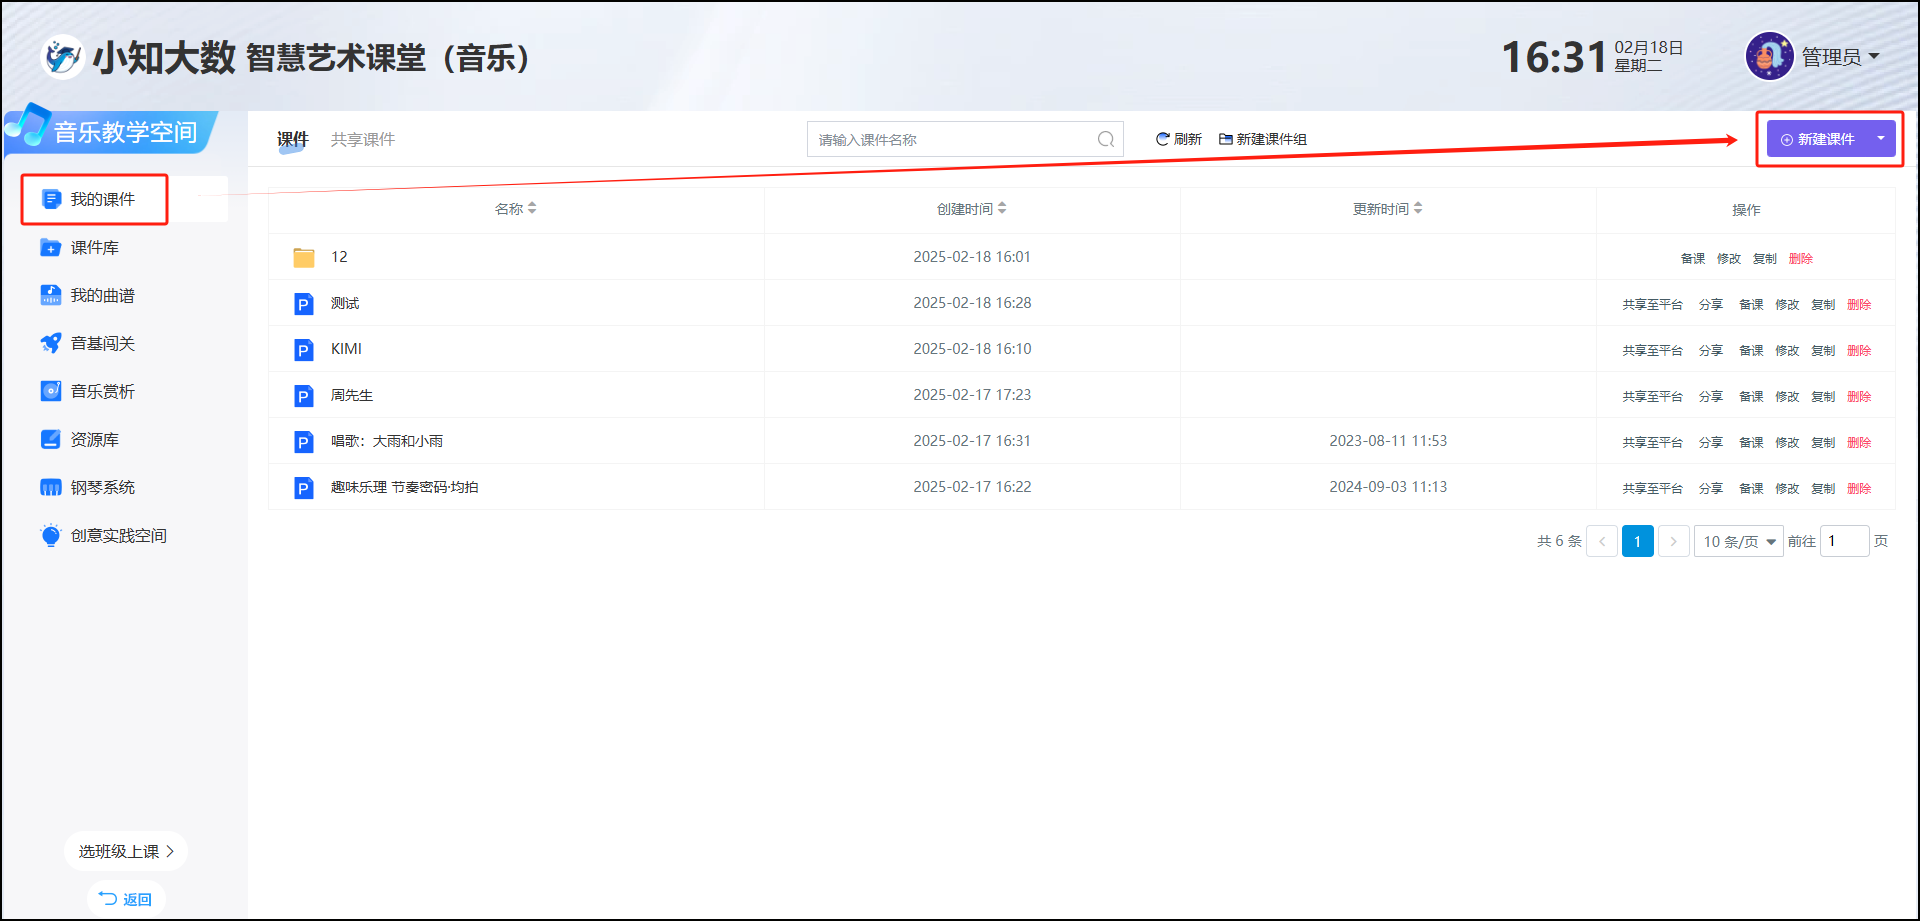The height and width of the screenshot is (921, 1920).
Task: Open the 管理员 user dropdown
Action: 1840,57
